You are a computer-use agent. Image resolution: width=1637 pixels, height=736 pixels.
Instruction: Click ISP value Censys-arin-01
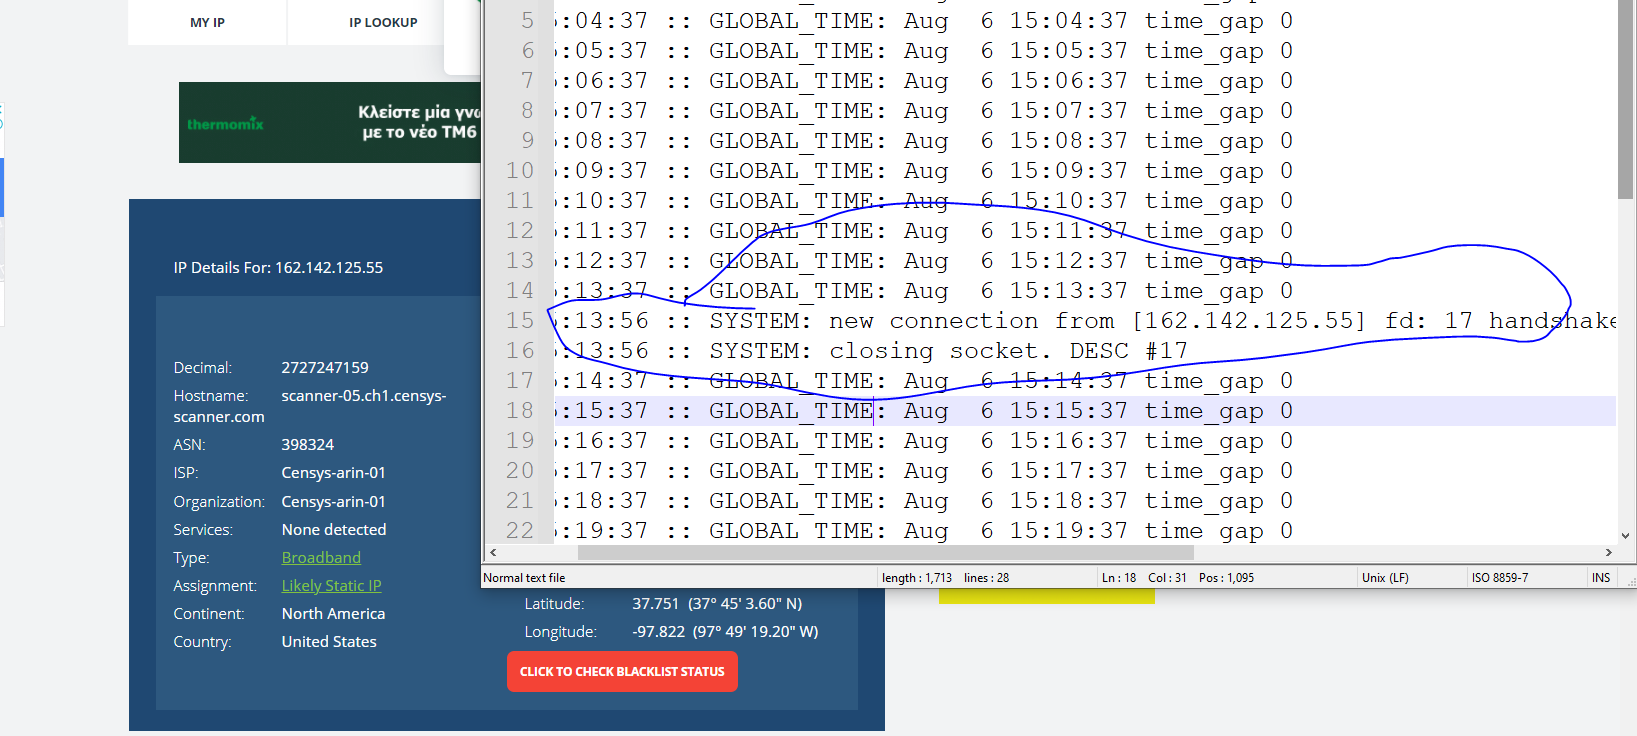[333, 472]
